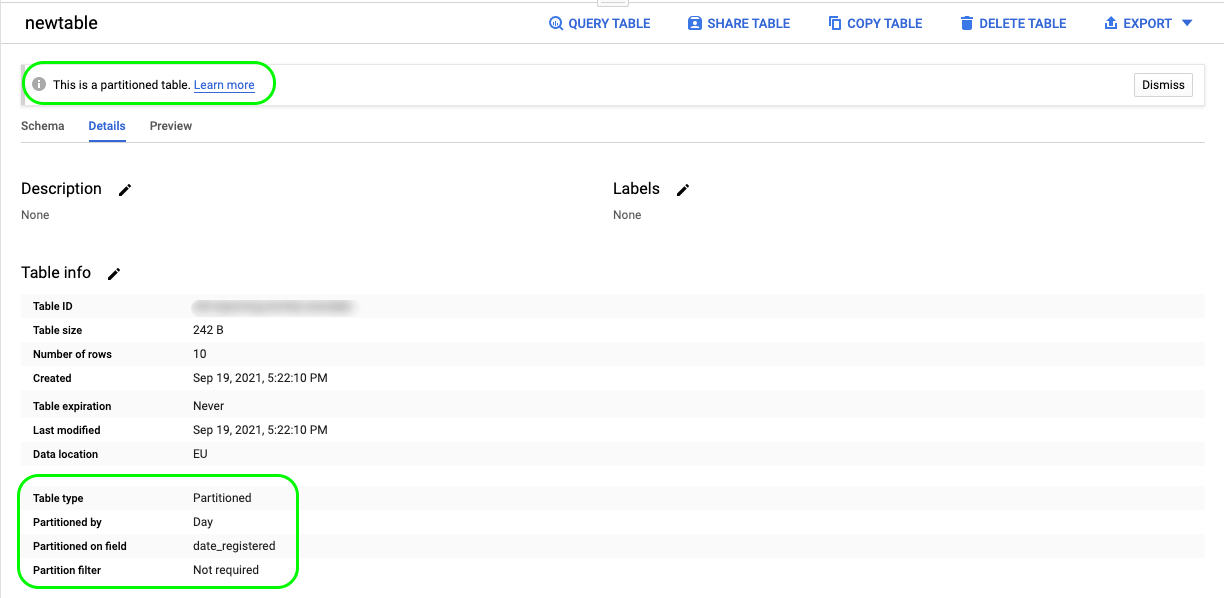Image resolution: width=1224 pixels, height=598 pixels.
Task: Select the Details tab
Action: 107,126
